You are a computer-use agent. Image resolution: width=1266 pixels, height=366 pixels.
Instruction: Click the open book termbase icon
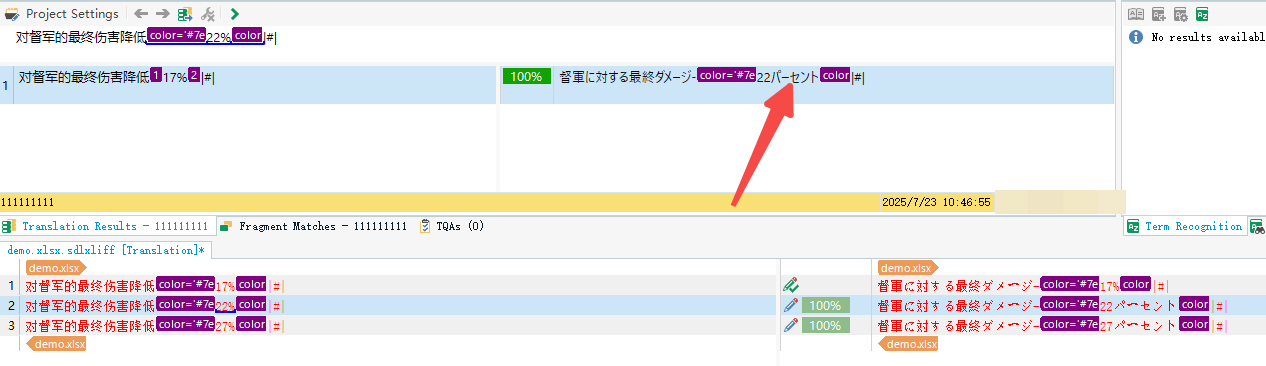pos(1136,14)
